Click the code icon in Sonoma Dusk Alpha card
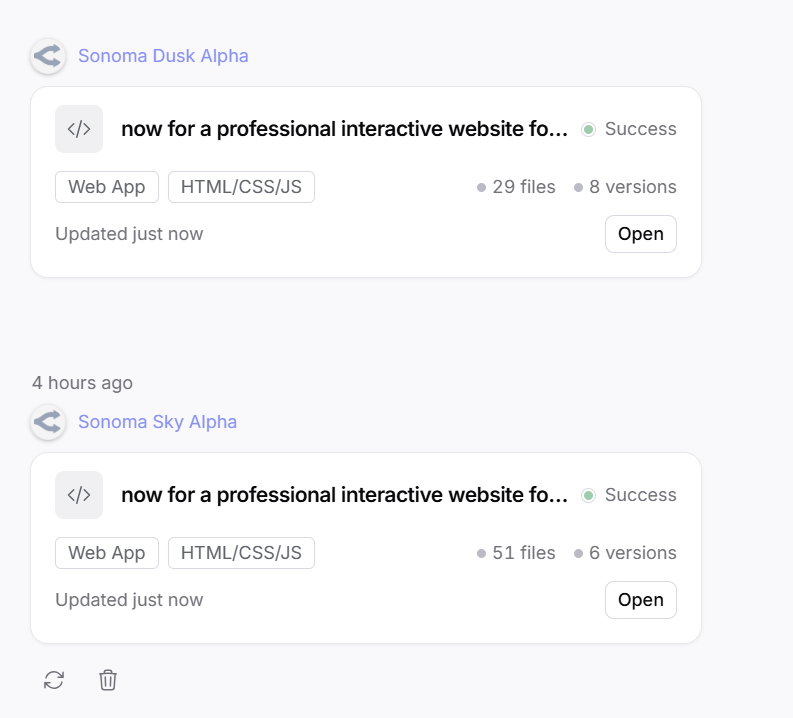 (79, 129)
